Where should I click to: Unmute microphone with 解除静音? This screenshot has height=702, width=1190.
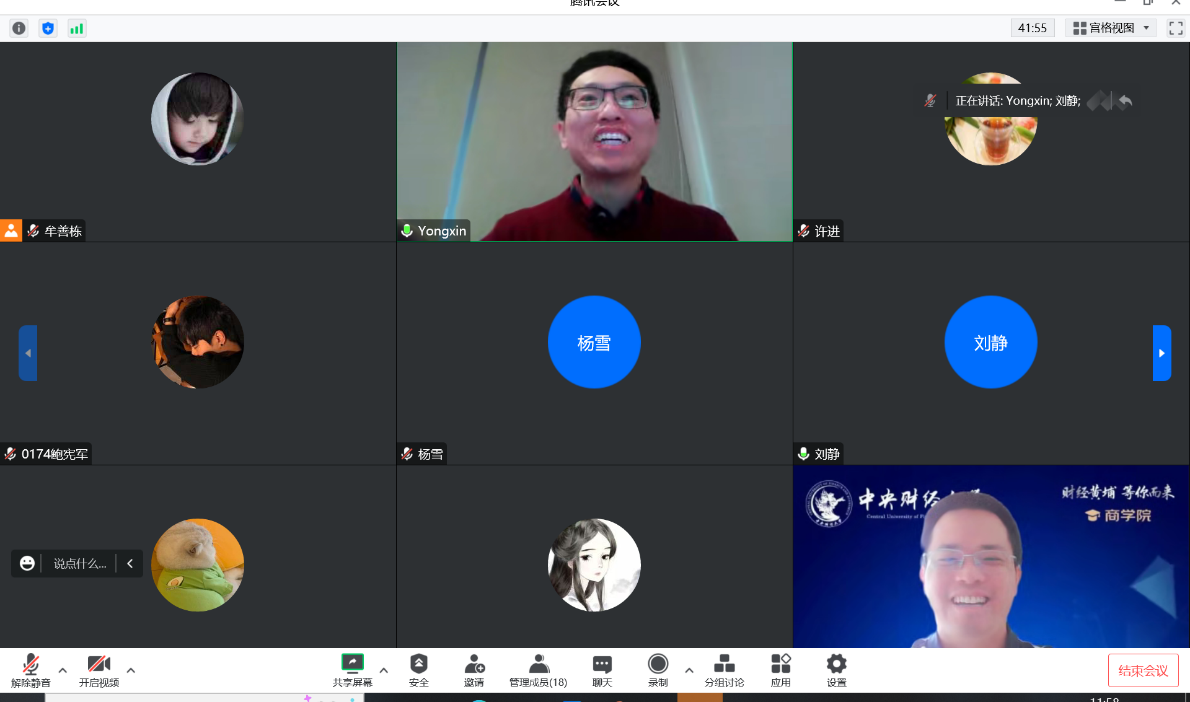(31, 669)
